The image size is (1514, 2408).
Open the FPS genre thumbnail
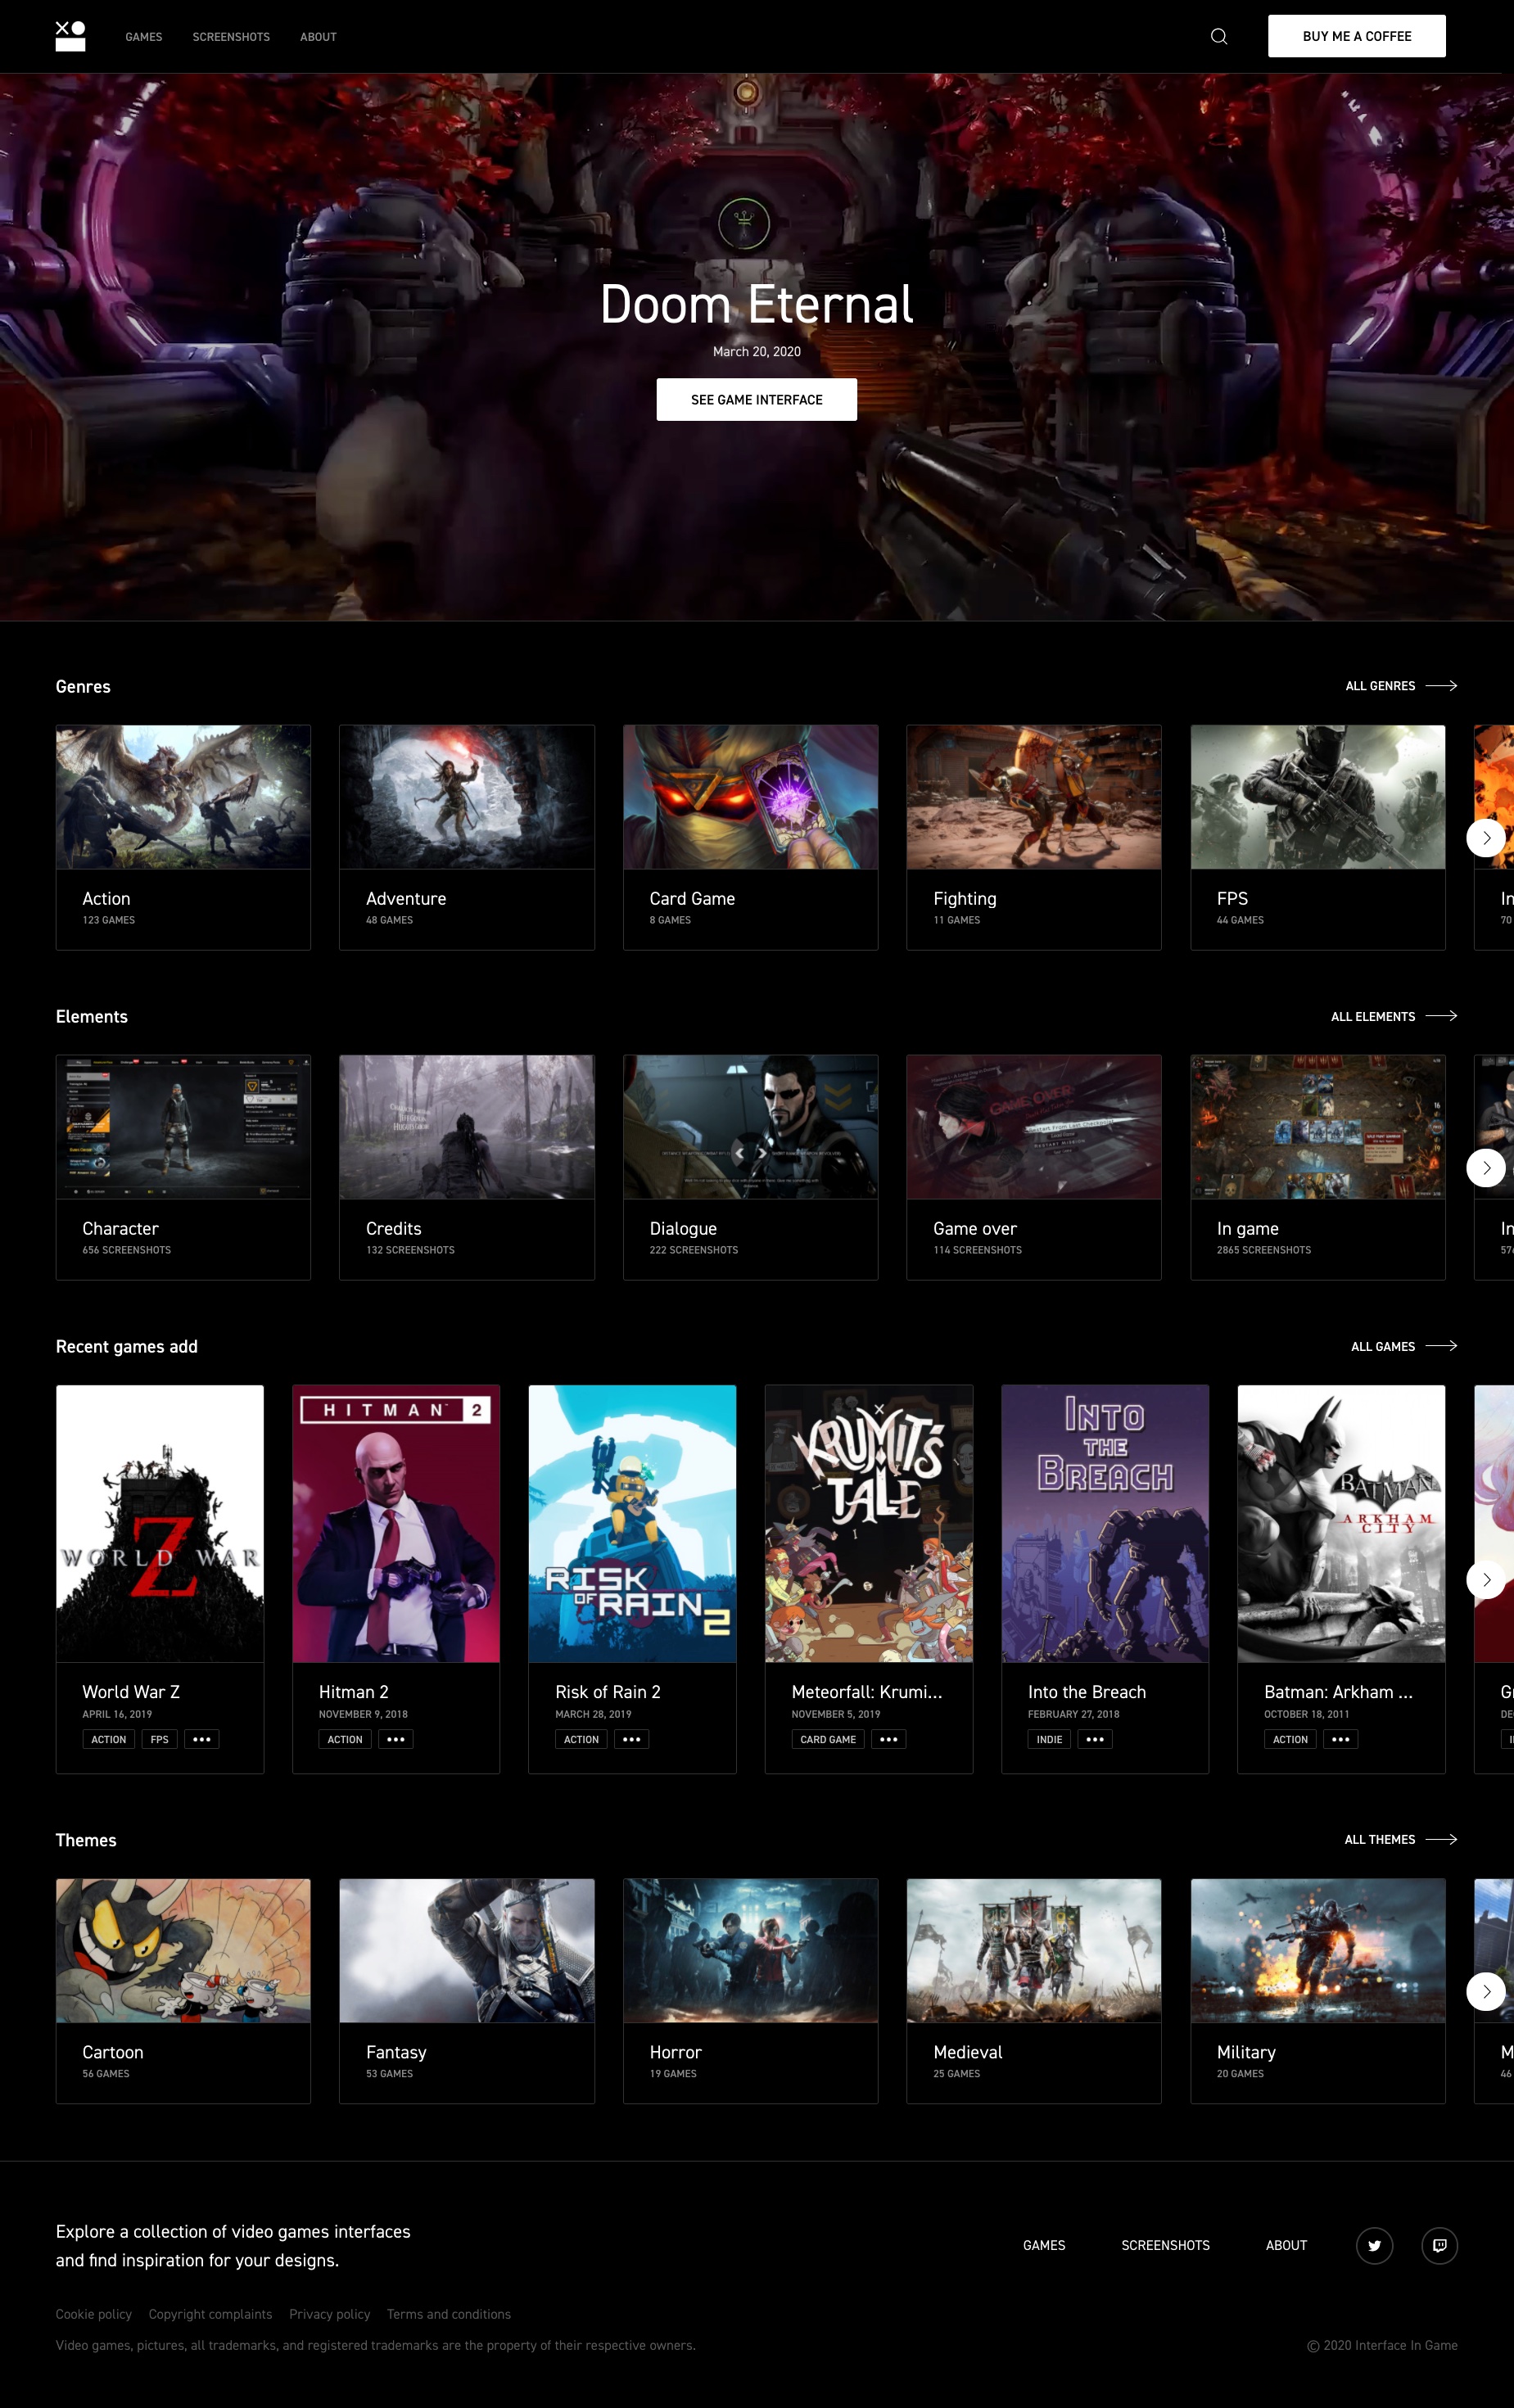(1318, 797)
